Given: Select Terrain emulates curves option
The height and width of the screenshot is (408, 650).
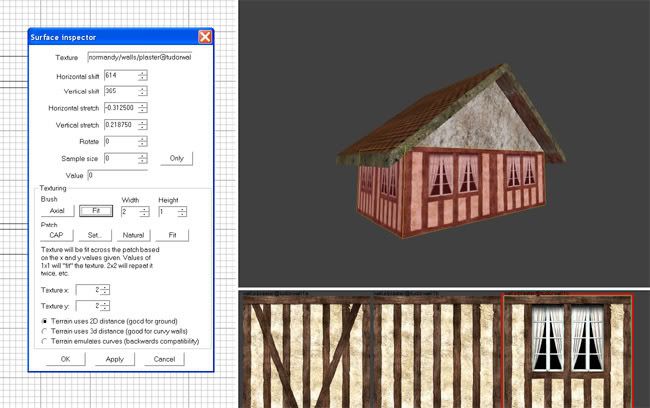Looking at the screenshot, I should [43, 342].
